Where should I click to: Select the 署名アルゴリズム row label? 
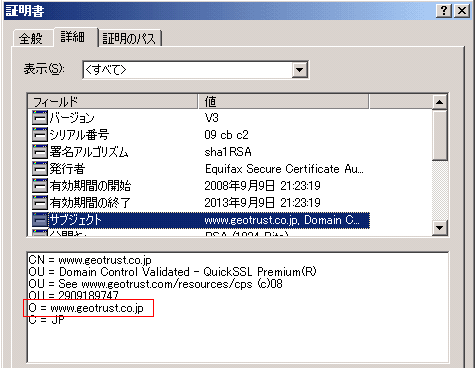tap(89, 152)
